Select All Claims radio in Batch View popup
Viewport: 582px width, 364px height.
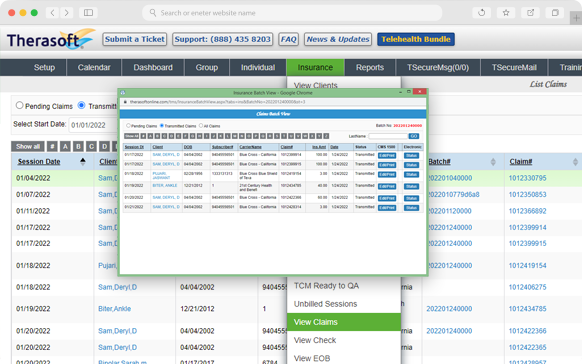tap(201, 126)
